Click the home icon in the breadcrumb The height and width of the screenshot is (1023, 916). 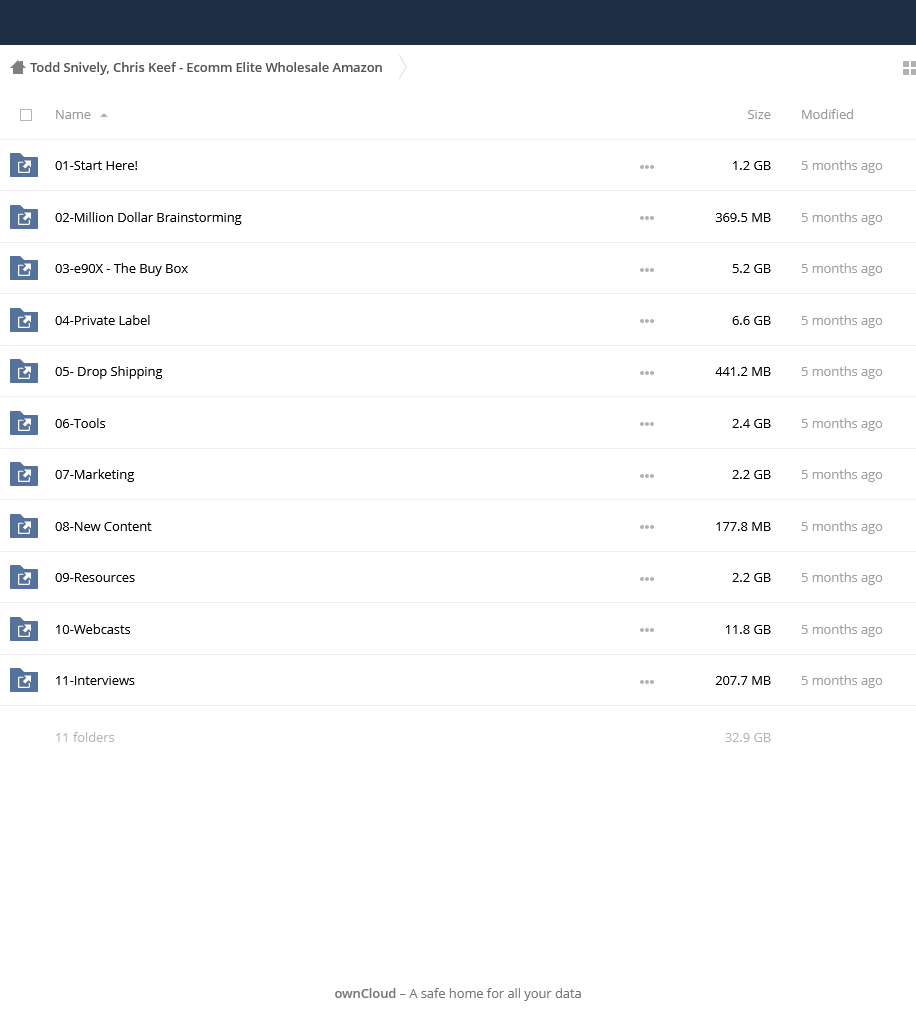18,67
